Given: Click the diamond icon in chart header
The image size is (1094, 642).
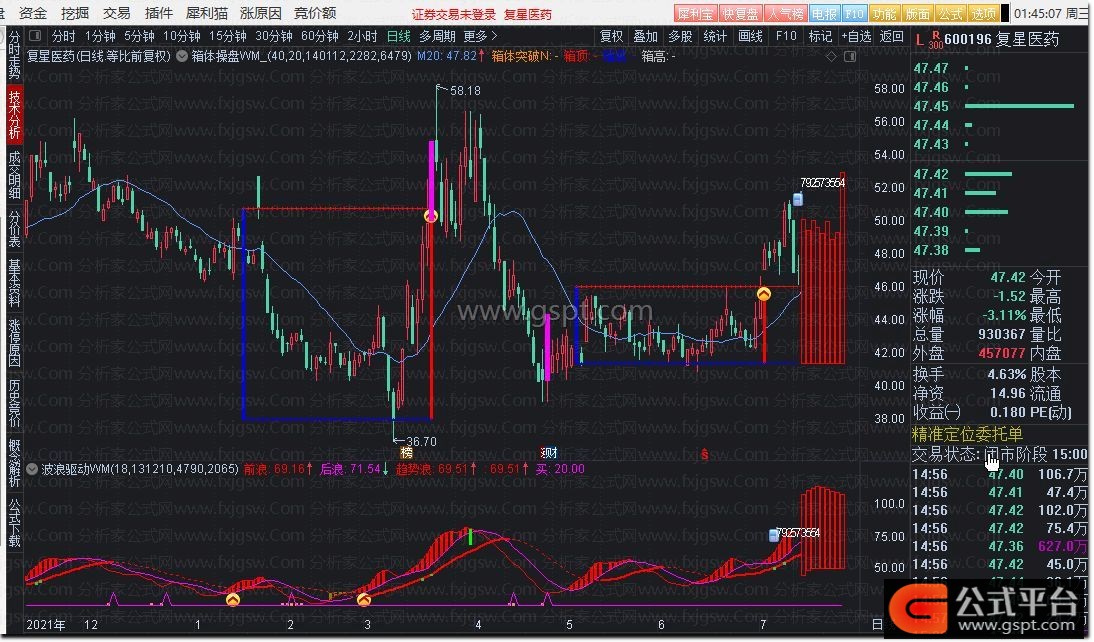Looking at the screenshot, I should (831, 57).
